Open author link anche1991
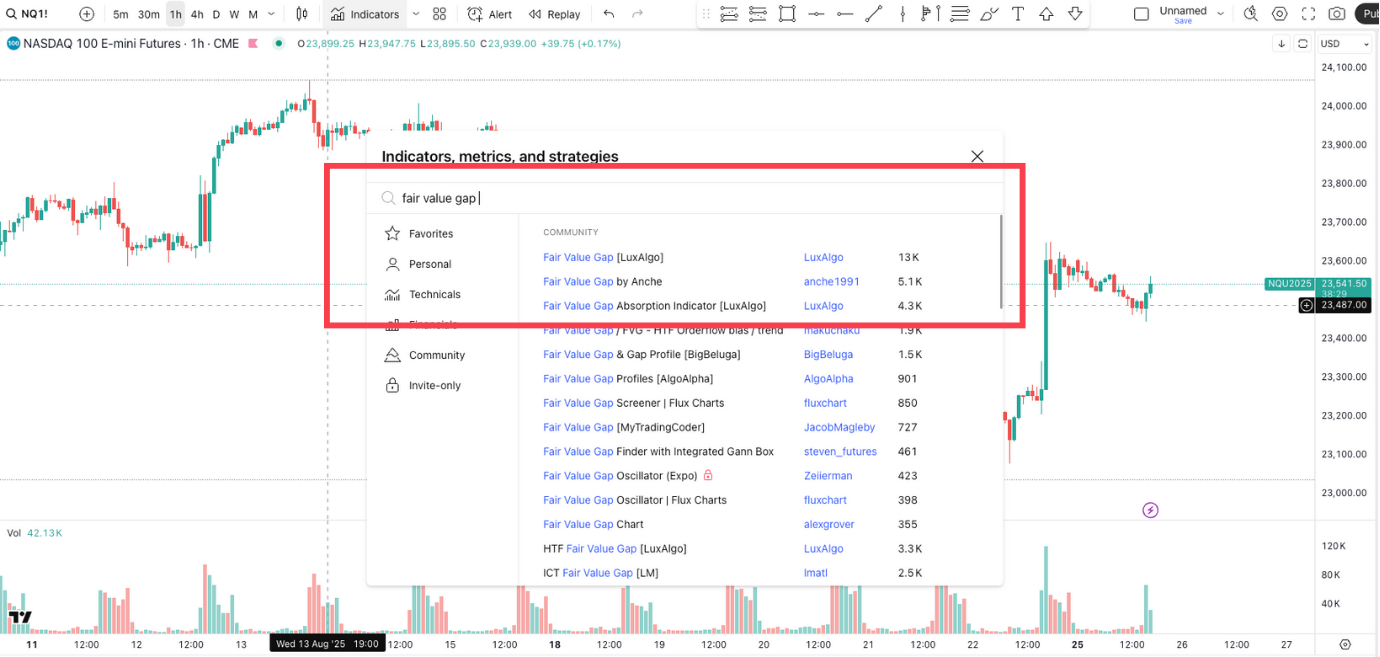This screenshot has width=1380, height=657. point(831,282)
